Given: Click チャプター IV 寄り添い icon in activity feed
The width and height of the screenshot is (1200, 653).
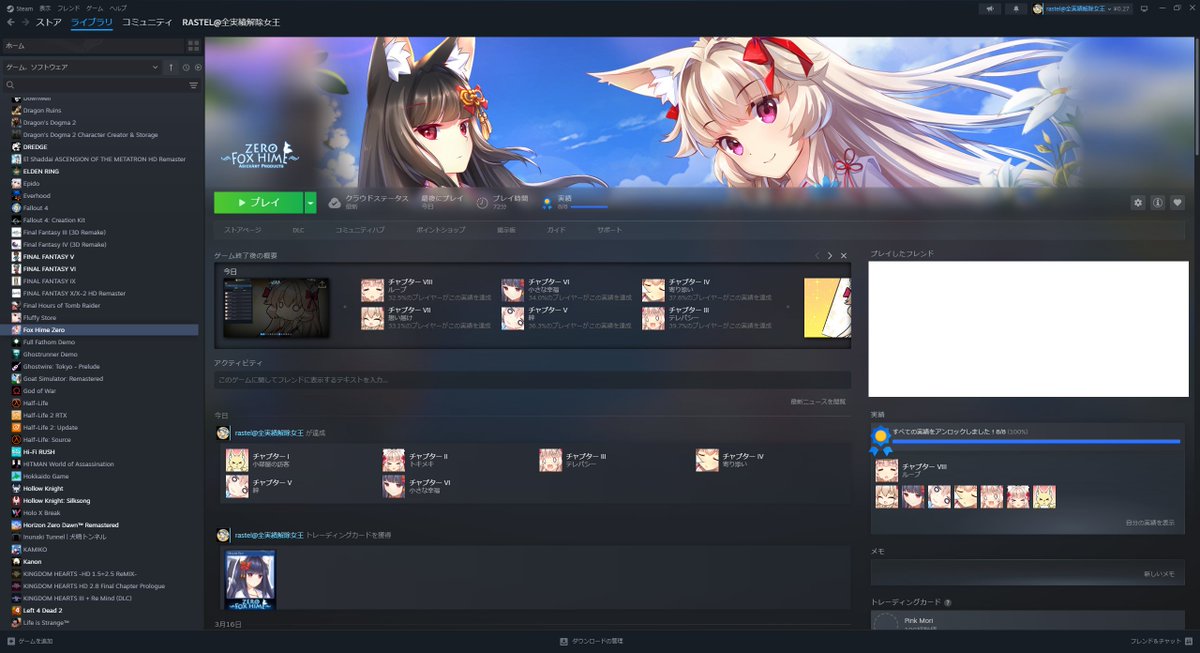Looking at the screenshot, I should pyautogui.click(x=707, y=460).
